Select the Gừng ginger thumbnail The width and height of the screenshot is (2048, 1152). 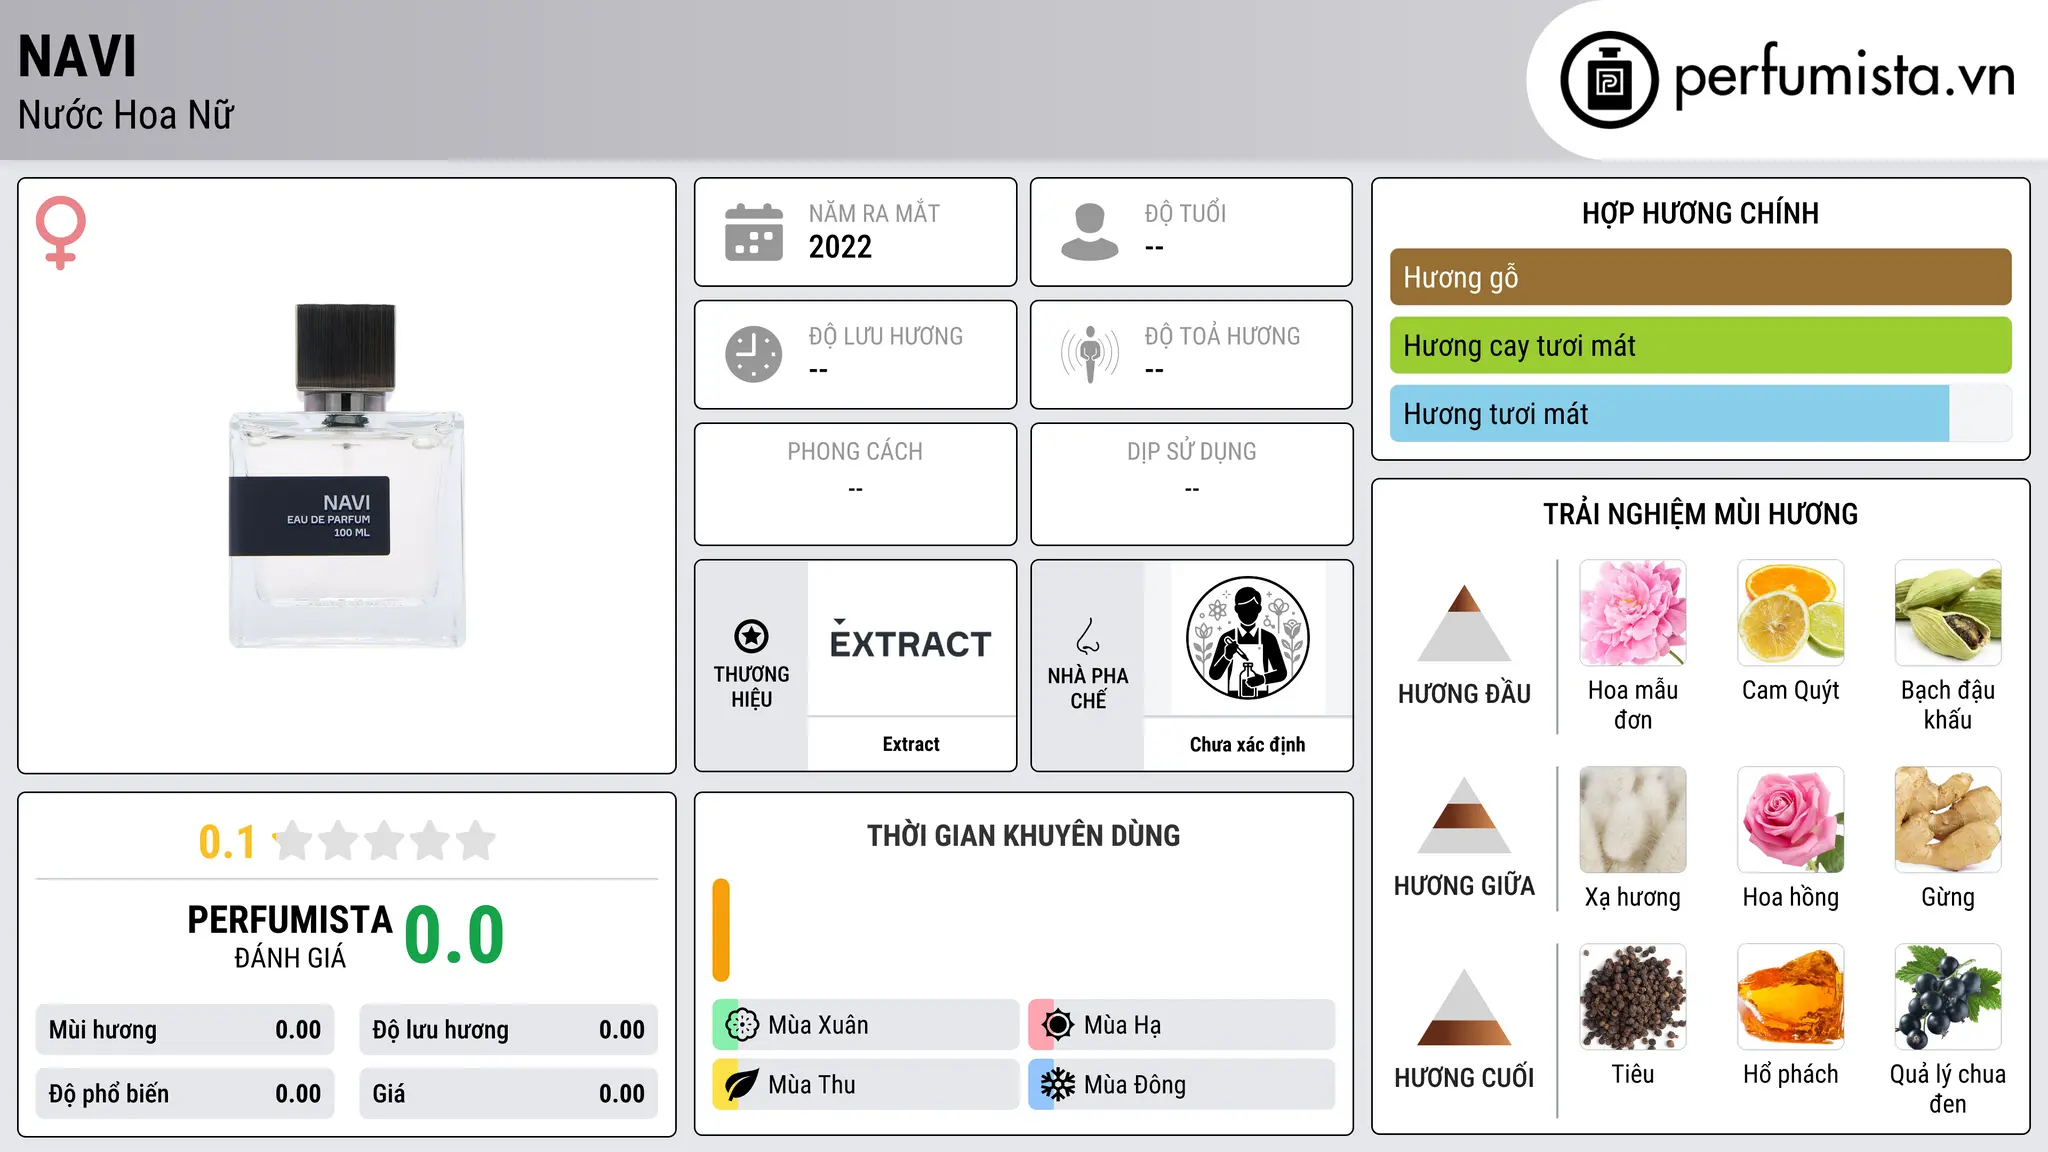1948,820
